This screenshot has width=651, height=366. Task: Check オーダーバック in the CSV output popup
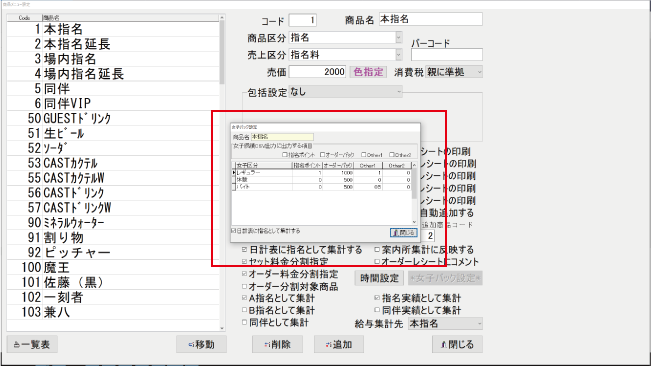pos(322,155)
